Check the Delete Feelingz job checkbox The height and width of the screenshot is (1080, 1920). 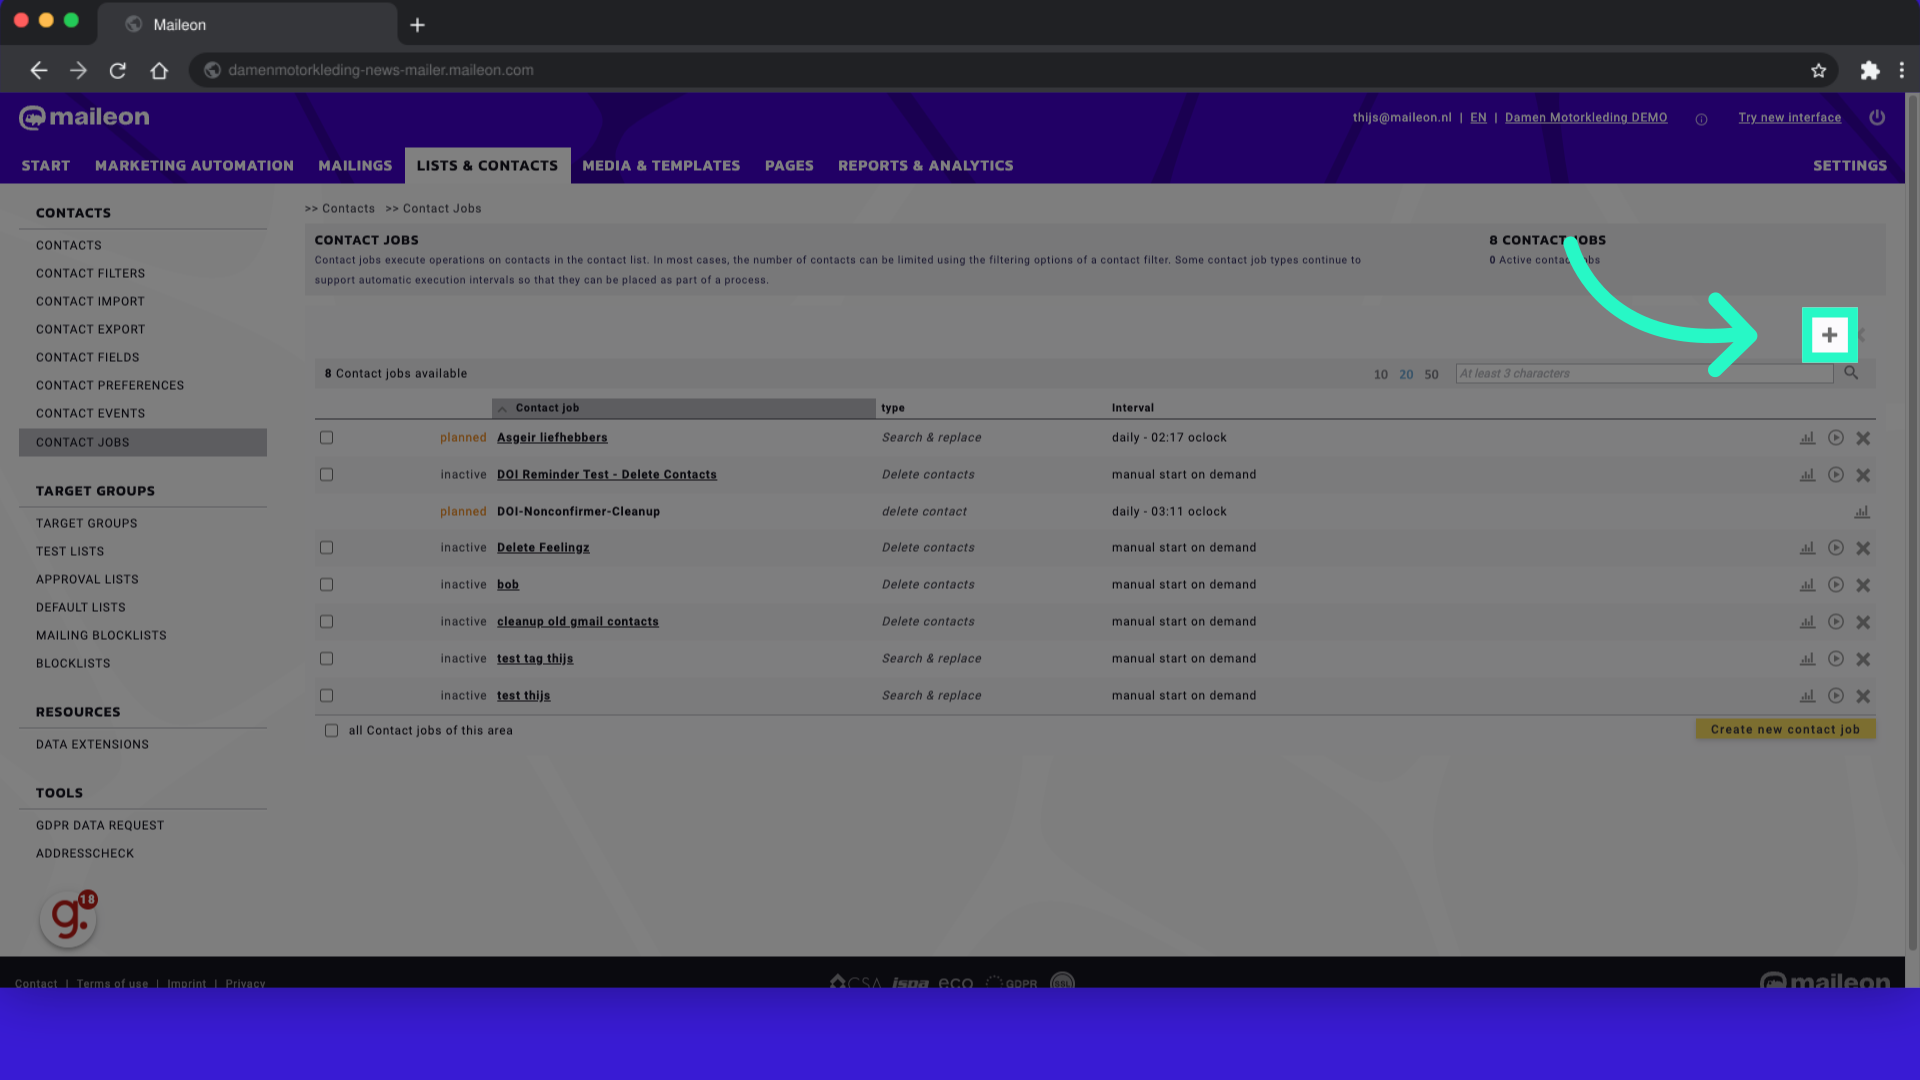(x=326, y=548)
